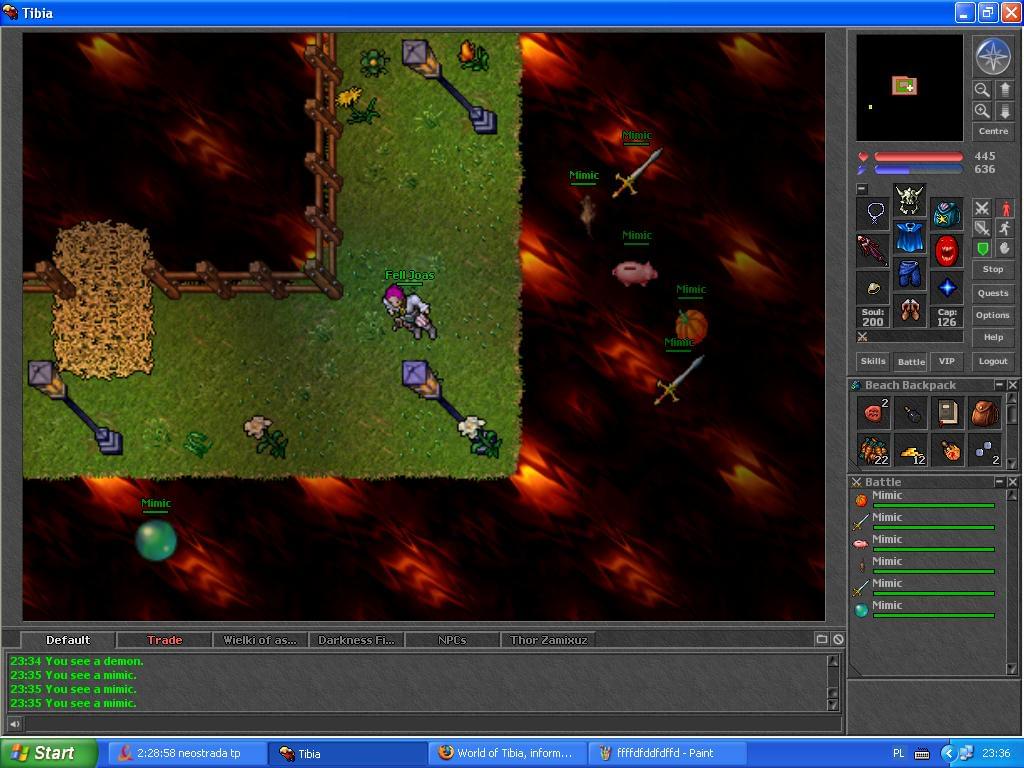This screenshot has height=768, width=1024.
Task: Select the stack of 12 yellow cheese
Action: pos(910,450)
